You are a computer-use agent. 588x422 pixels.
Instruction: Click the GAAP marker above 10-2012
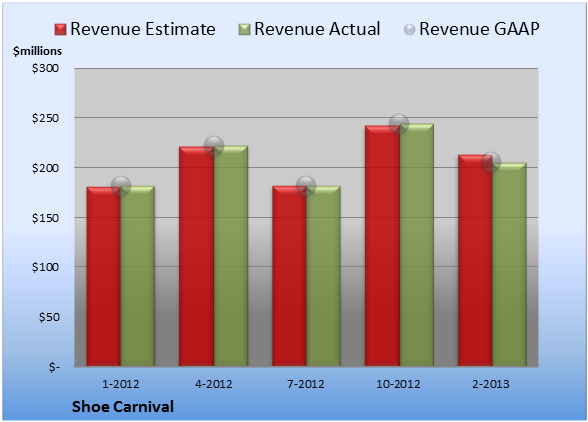click(x=399, y=123)
